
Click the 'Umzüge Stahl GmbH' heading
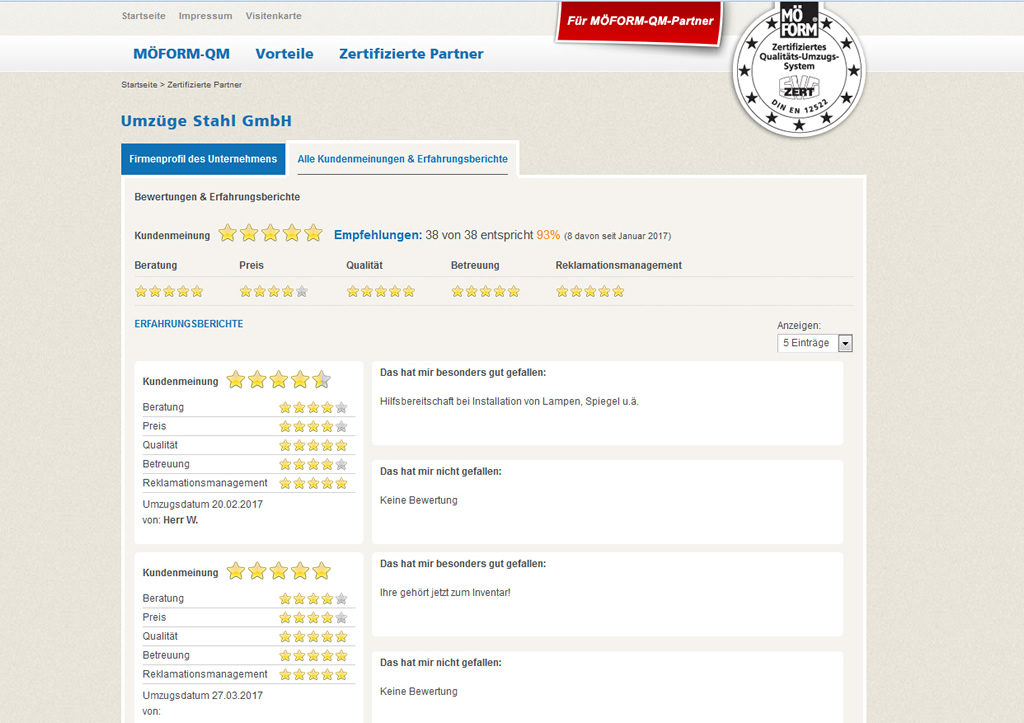point(206,121)
